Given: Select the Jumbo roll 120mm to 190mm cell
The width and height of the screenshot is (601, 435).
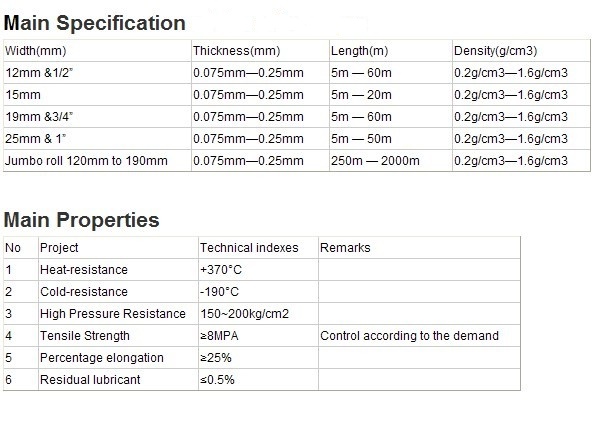Looking at the screenshot, I should tap(86, 160).
